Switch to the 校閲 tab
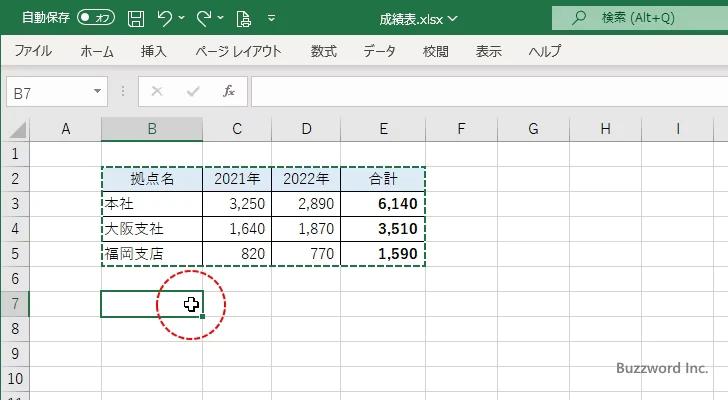 point(436,51)
